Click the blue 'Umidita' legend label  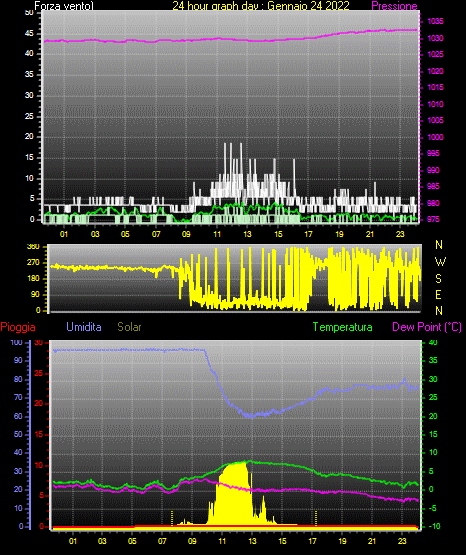pos(84,327)
